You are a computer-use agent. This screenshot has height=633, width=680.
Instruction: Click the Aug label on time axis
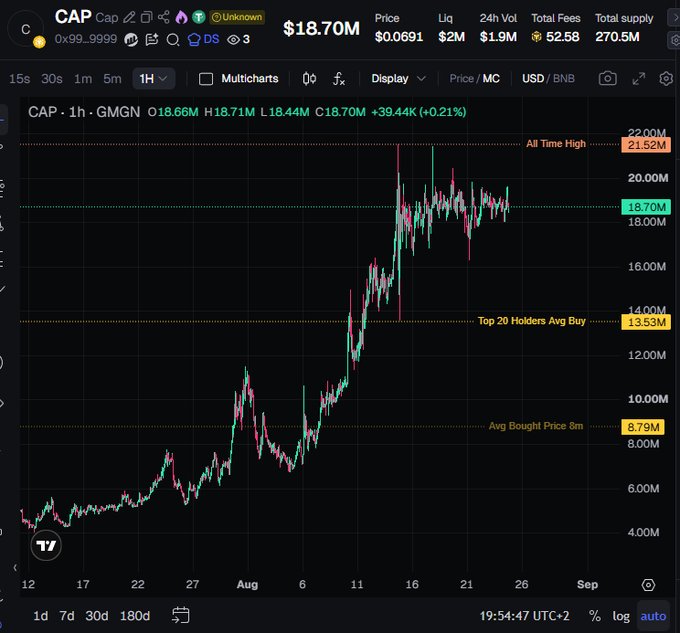click(247, 584)
